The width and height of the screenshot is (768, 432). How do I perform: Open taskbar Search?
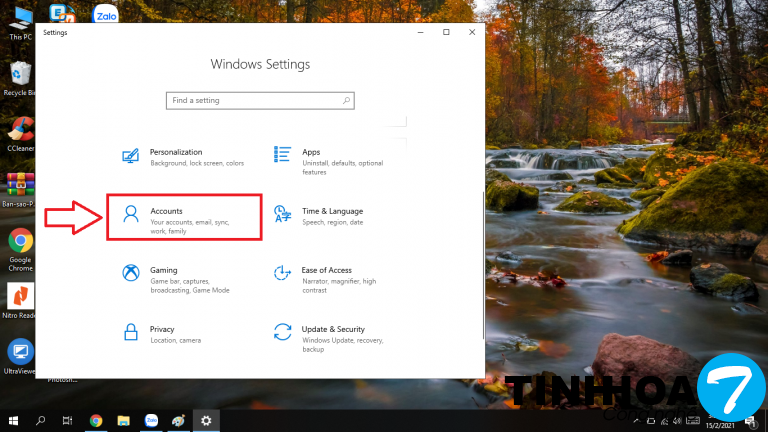point(41,421)
